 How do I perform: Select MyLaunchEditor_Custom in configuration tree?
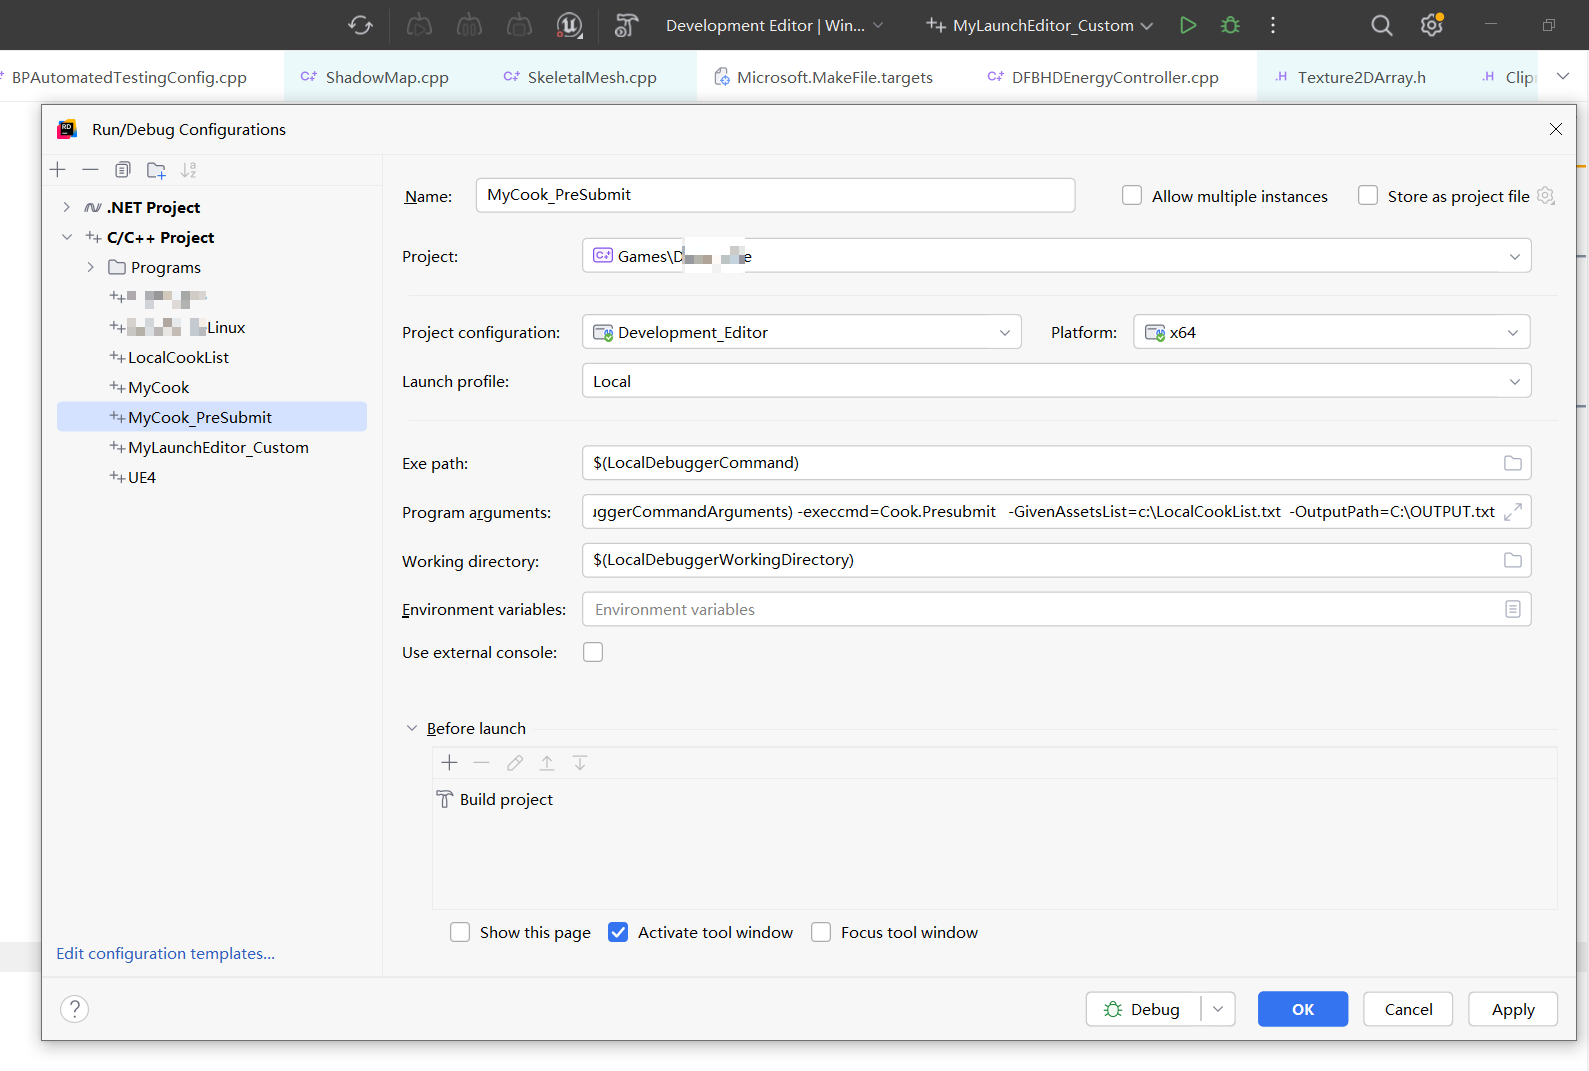[218, 447]
